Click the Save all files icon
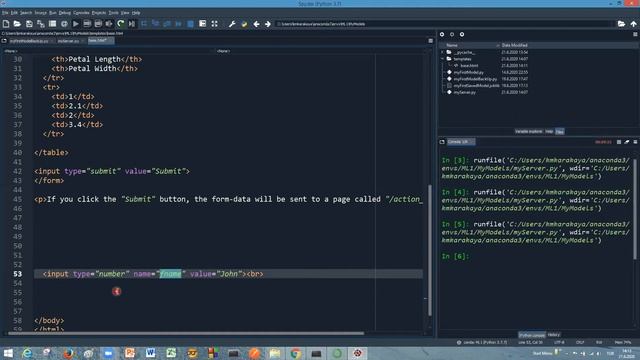The height and width of the screenshot is (360, 640). (x=40, y=24)
